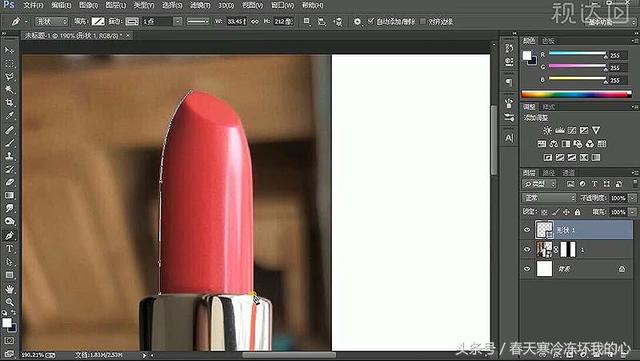Open the Filter menu
This screenshot has width=640, height=361.
point(200,5)
